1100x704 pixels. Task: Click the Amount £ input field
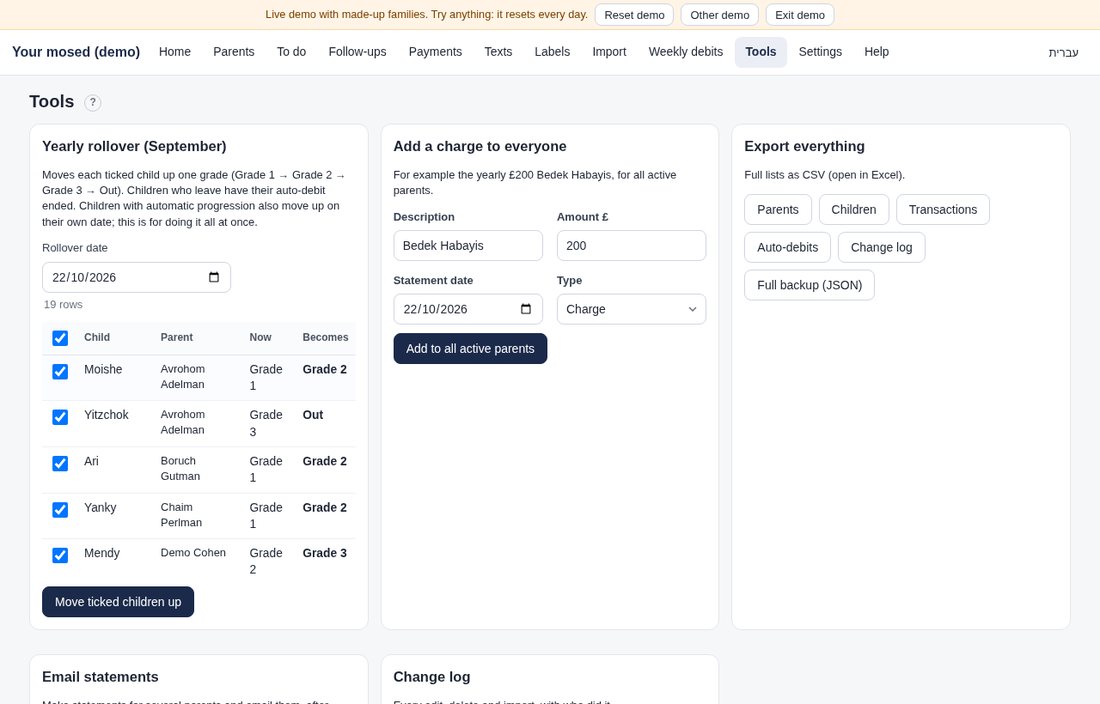[631, 245]
